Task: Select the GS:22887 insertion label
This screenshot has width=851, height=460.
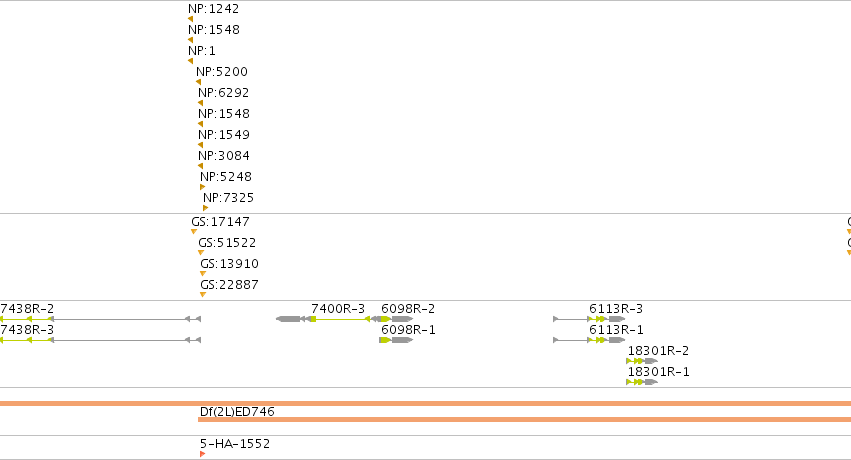Action: pyautogui.click(x=229, y=285)
